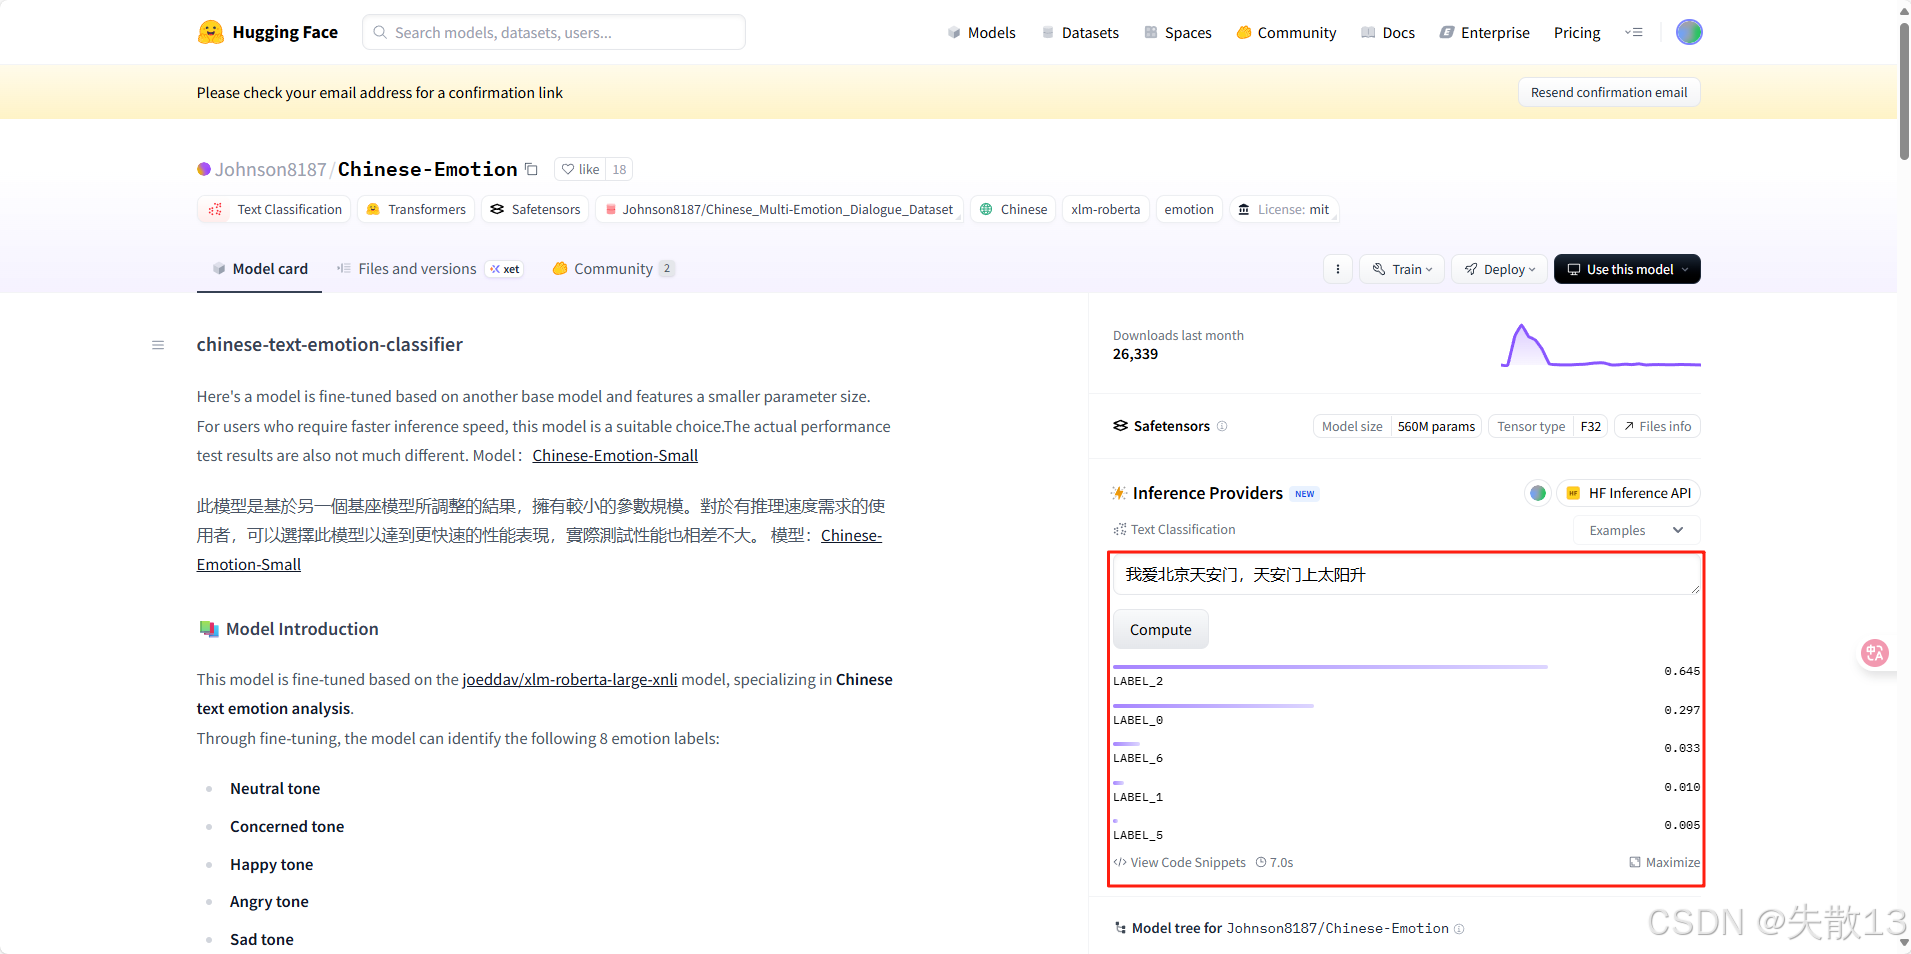The image size is (1911, 954).
Task: Click the LABEL_6 result row
Action: click(x=1407, y=751)
